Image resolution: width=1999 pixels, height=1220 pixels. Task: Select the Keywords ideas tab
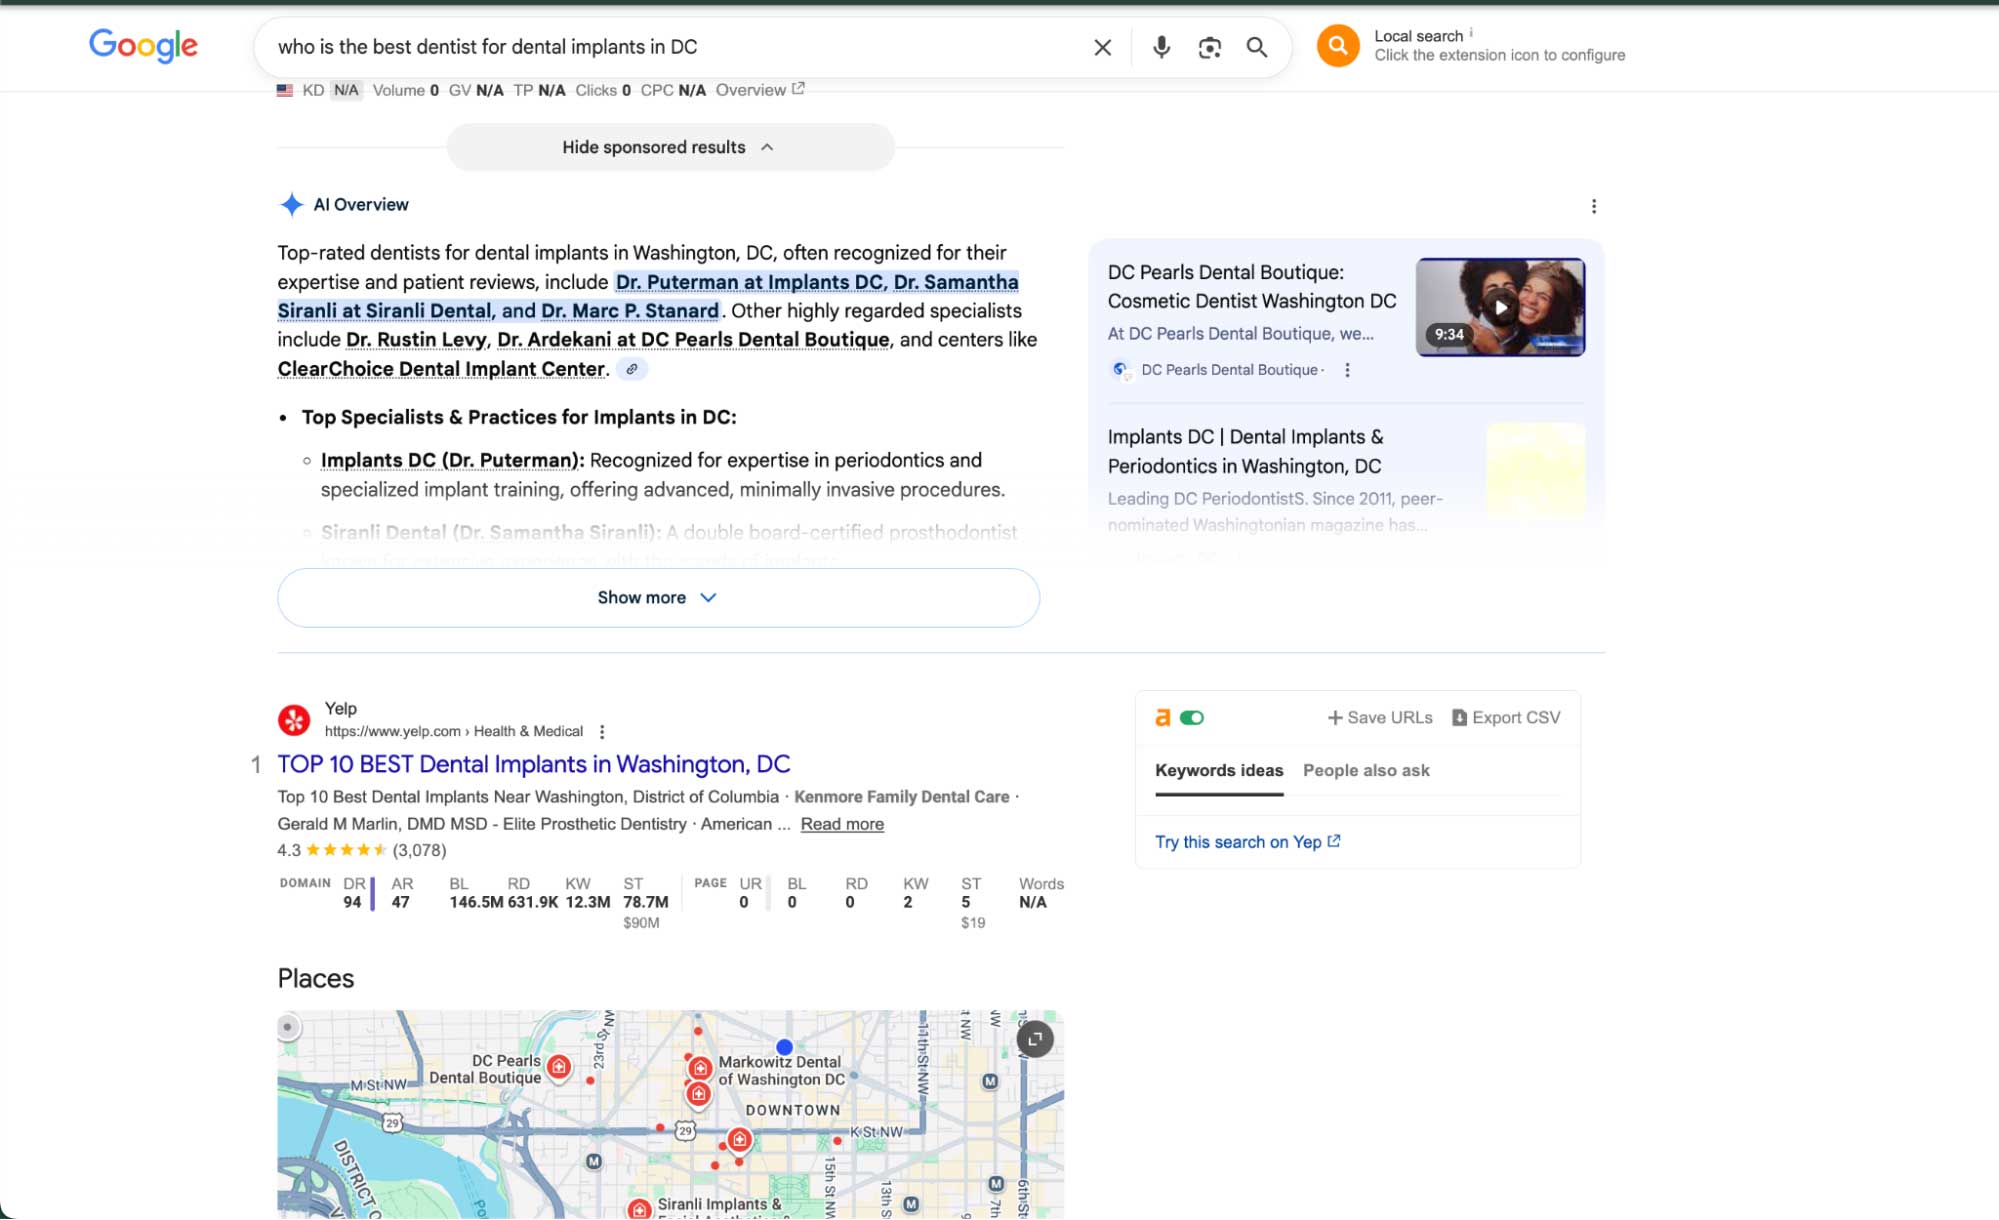point(1218,771)
